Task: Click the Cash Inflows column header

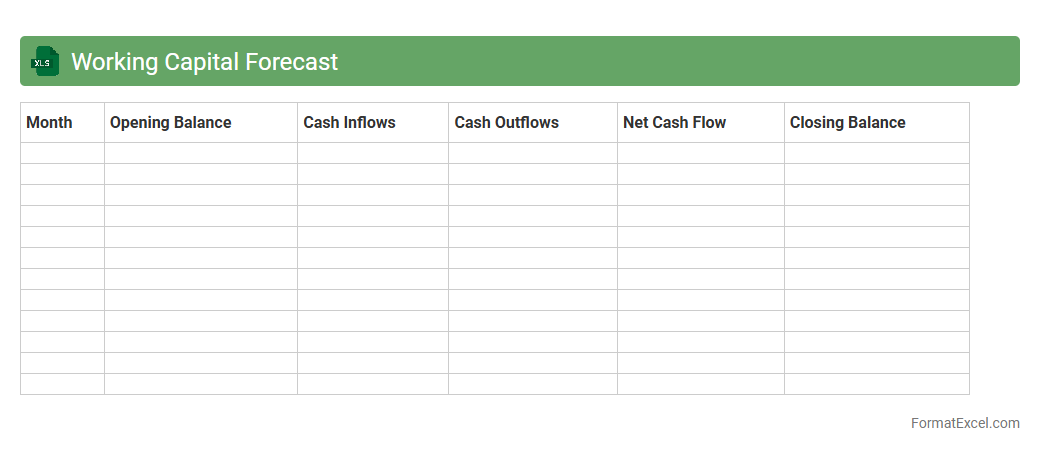Action: (x=349, y=123)
